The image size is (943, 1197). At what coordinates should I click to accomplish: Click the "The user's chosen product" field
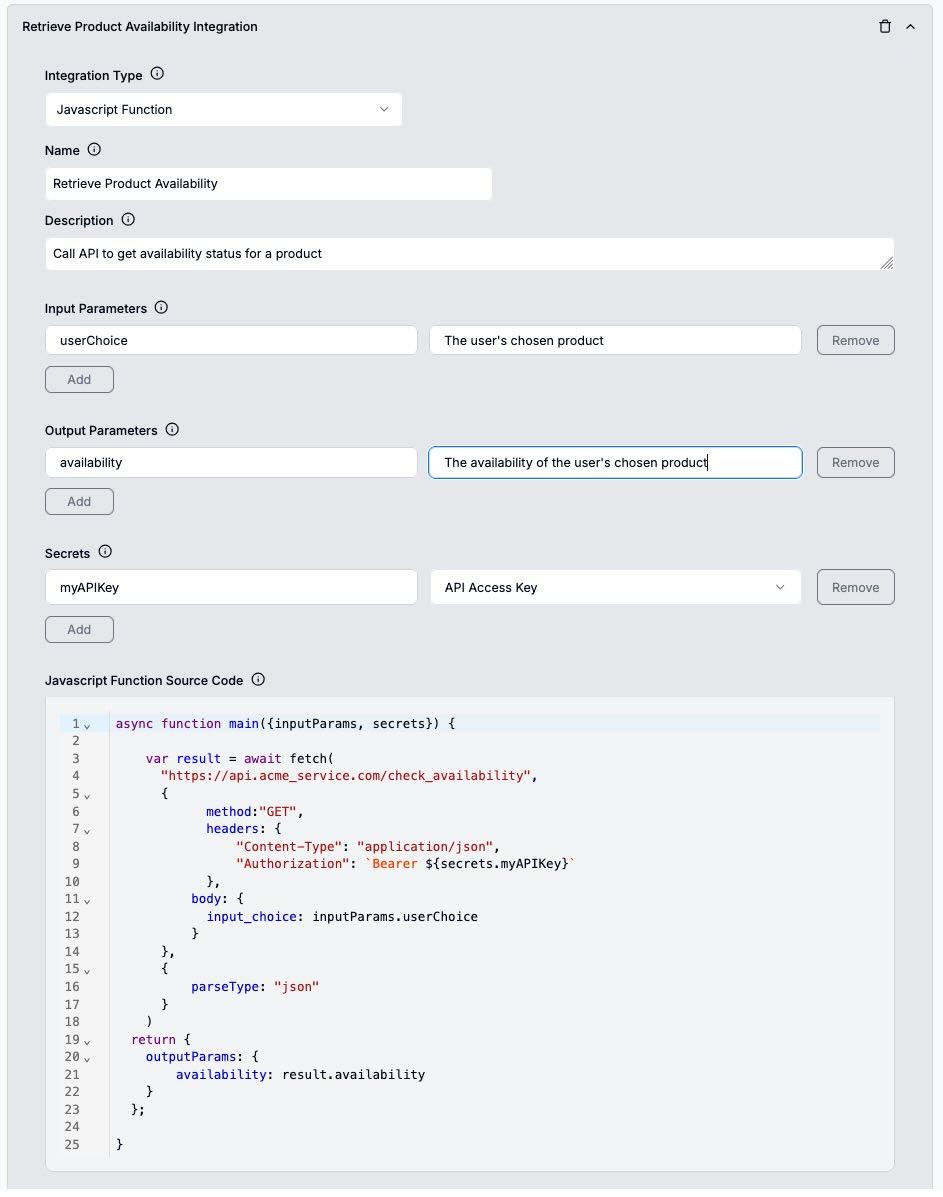[x=615, y=340]
